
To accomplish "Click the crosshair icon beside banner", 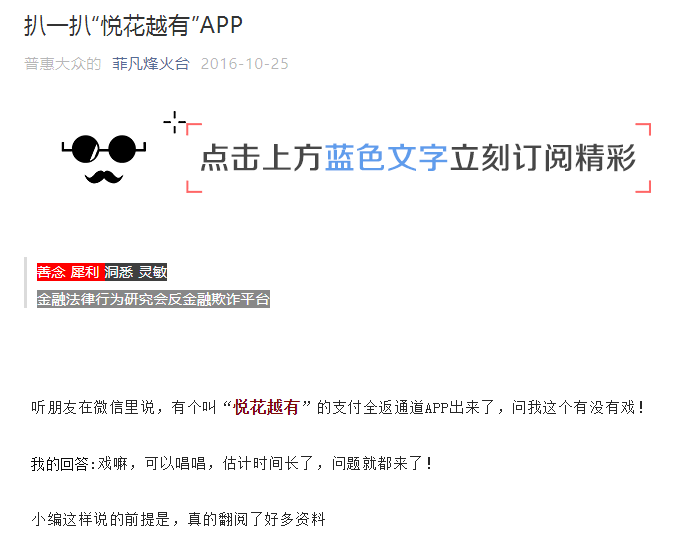I will coord(175,122).
